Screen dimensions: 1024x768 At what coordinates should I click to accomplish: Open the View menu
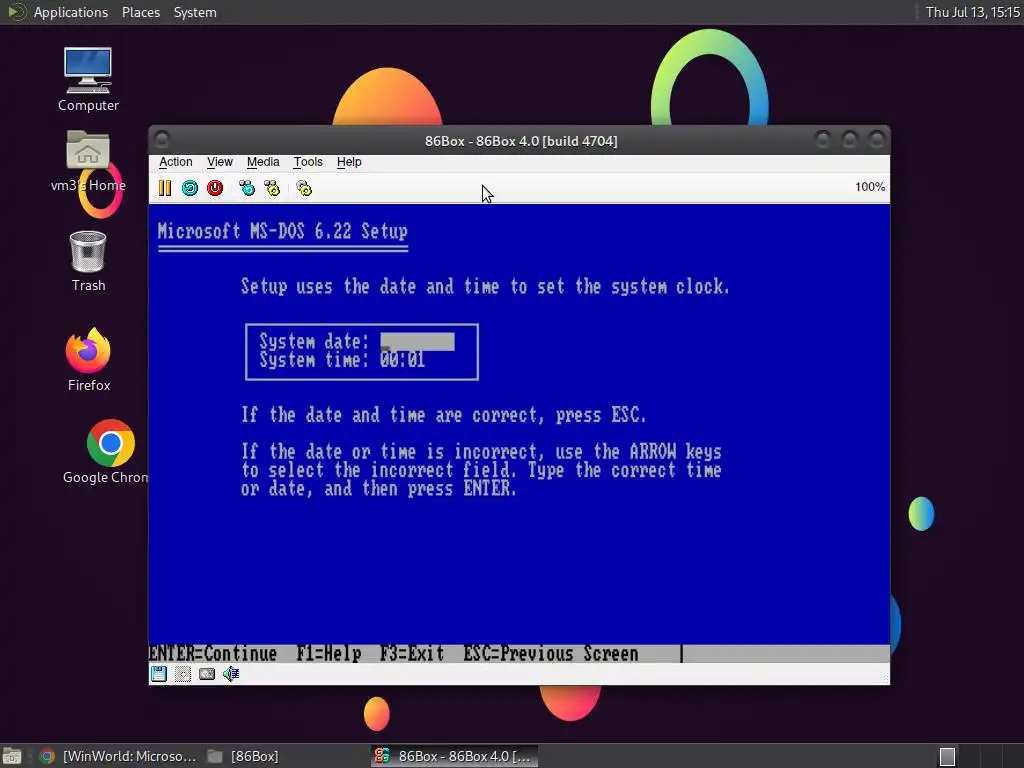coord(219,162)
